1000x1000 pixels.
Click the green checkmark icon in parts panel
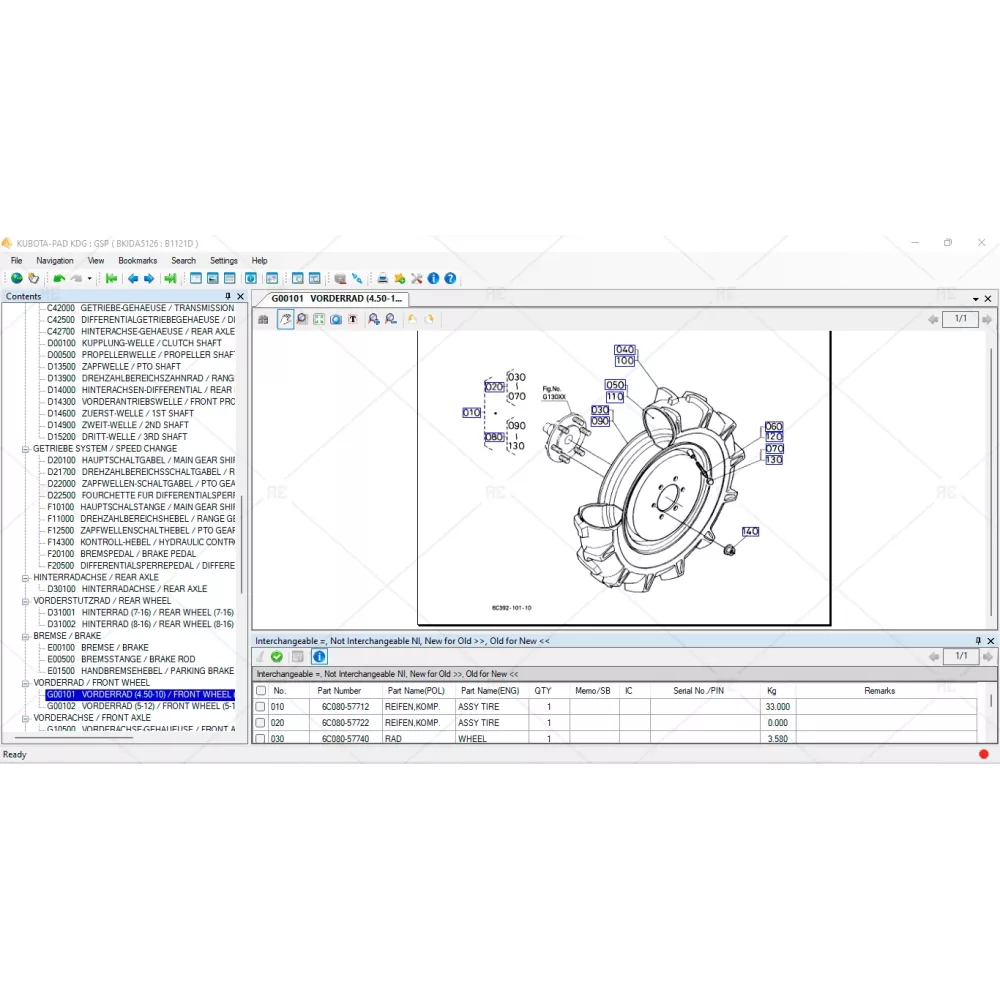pyautogui.click(x=277, y=657)
